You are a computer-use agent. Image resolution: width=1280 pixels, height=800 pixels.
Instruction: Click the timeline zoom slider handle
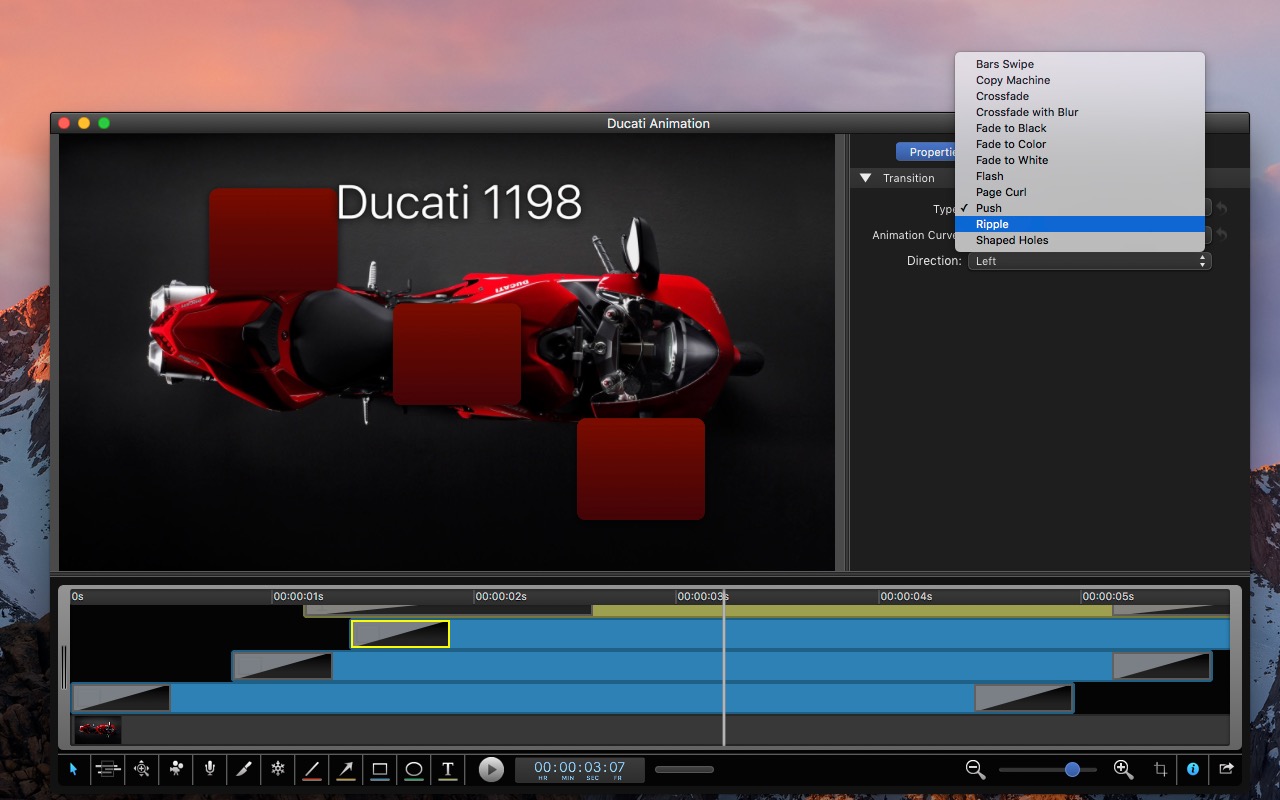coord(1072,769)
